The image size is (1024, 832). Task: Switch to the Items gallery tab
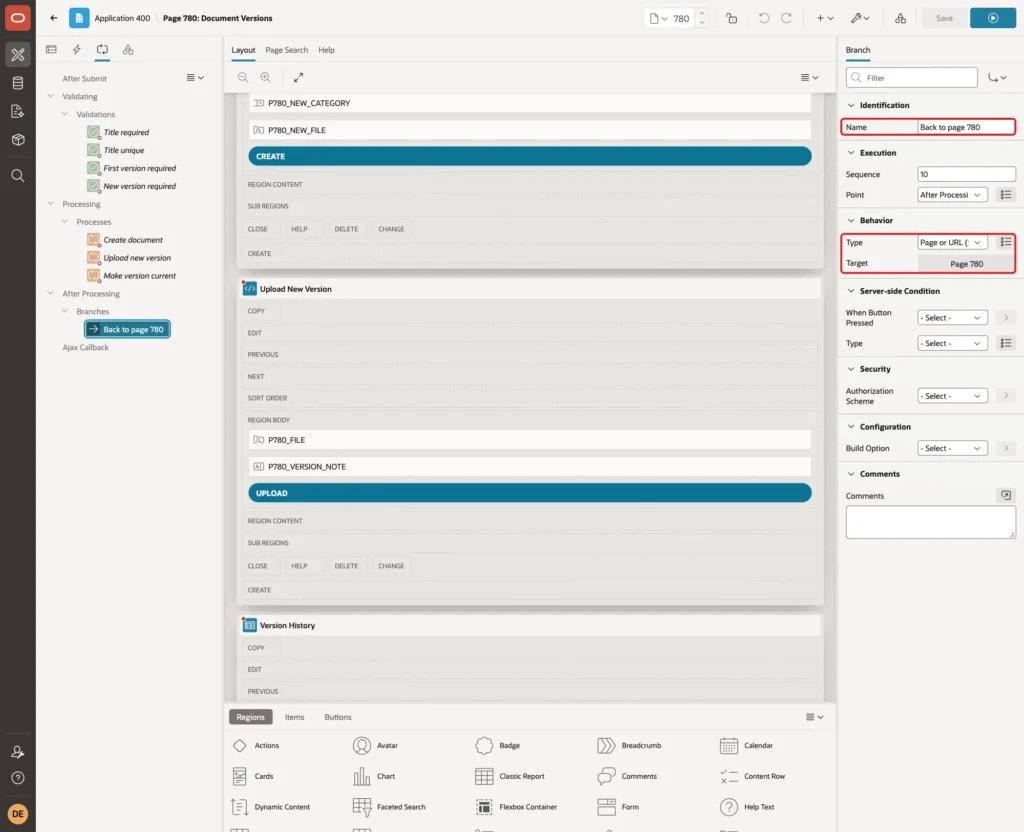pos(295,717)
